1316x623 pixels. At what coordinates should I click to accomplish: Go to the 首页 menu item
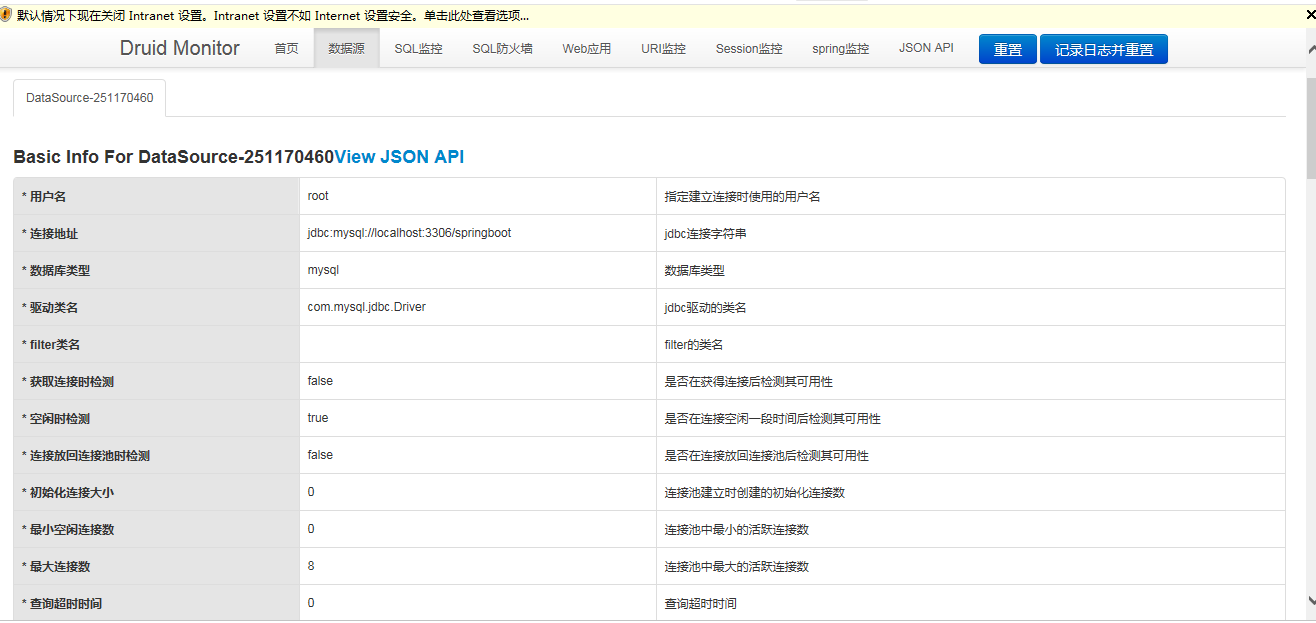tap(287, 48)
